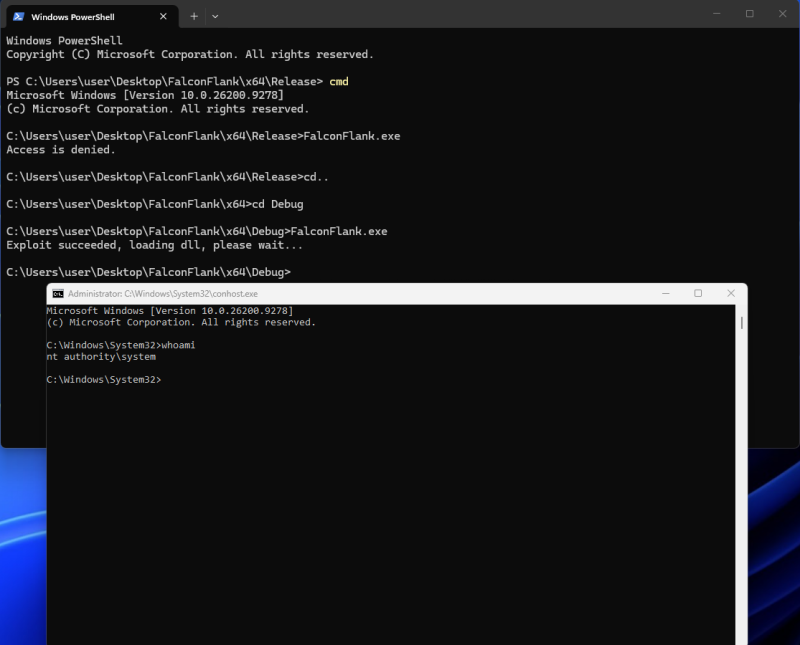Maximize the conhost.exe window

pos(698,293)
